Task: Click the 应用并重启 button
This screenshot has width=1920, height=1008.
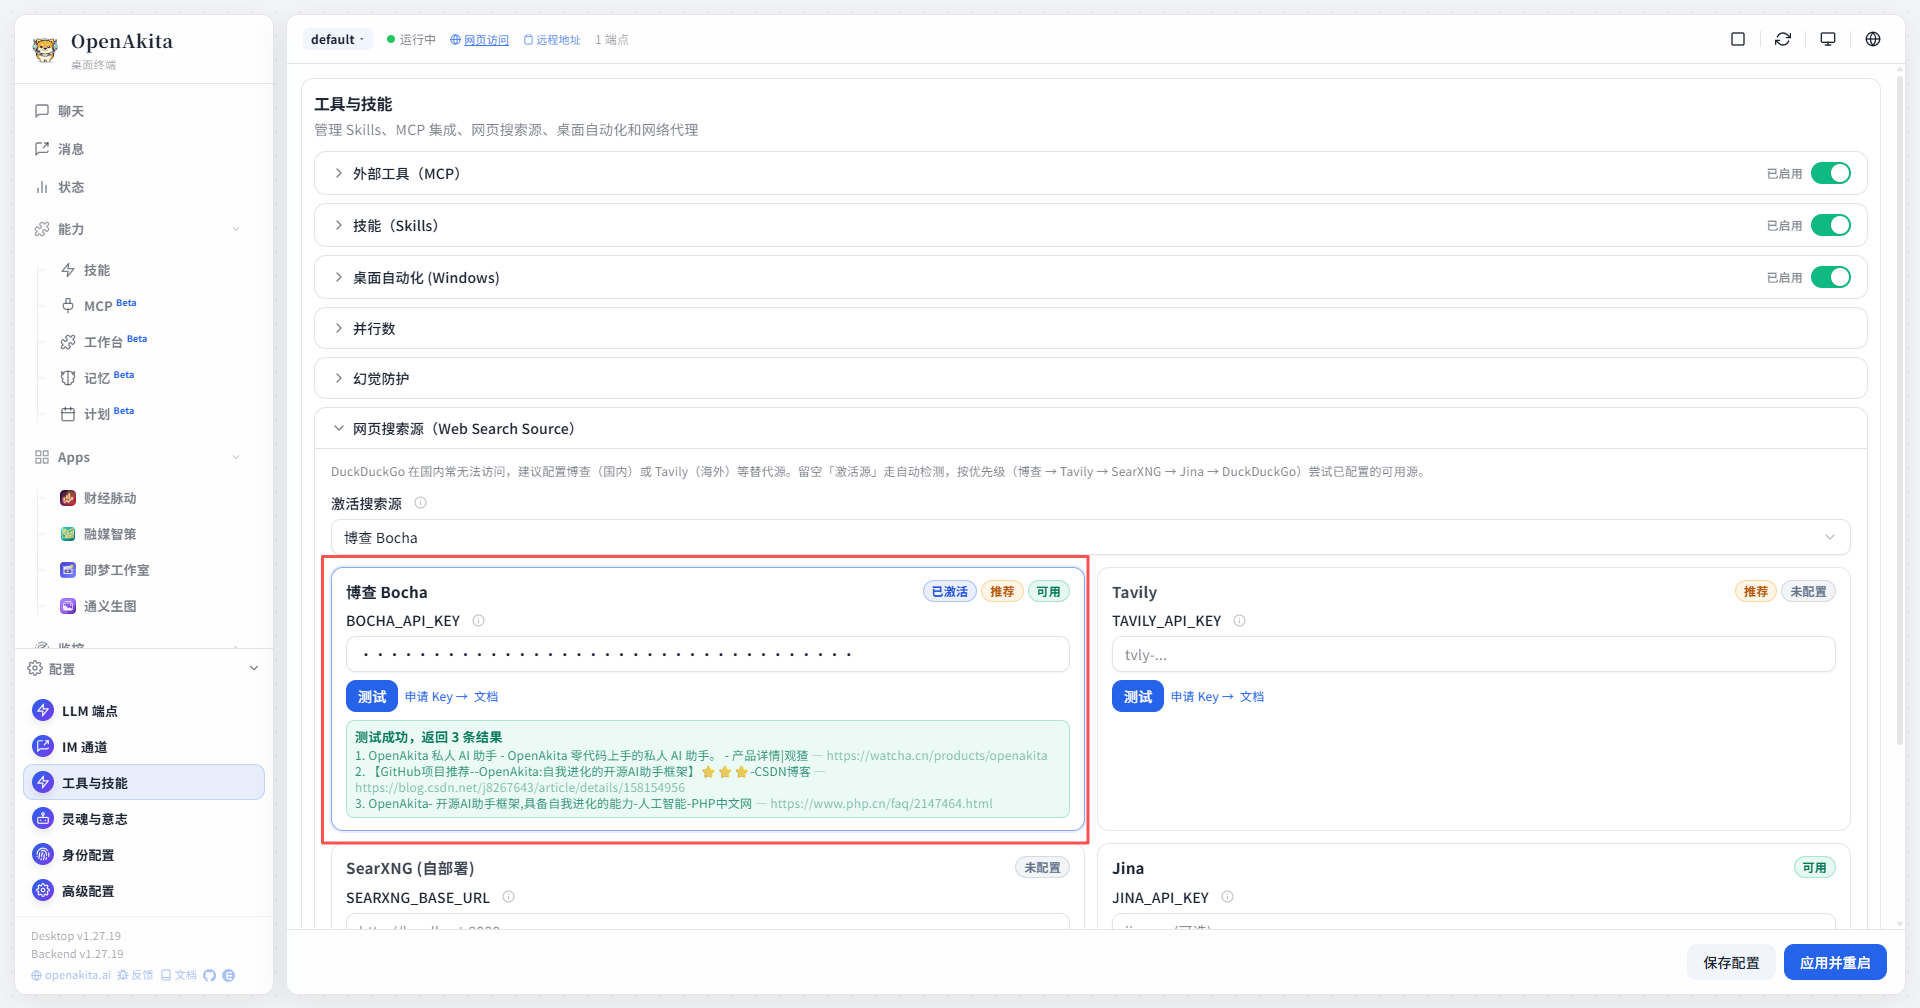Action: coord(1835,962)
